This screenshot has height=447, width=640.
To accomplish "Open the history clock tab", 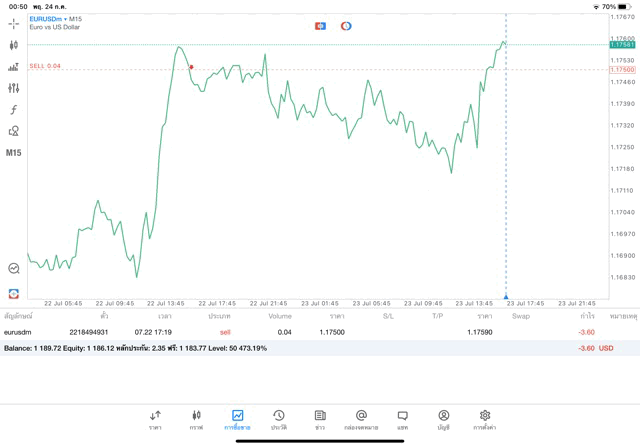I will [x=278, y=419].
